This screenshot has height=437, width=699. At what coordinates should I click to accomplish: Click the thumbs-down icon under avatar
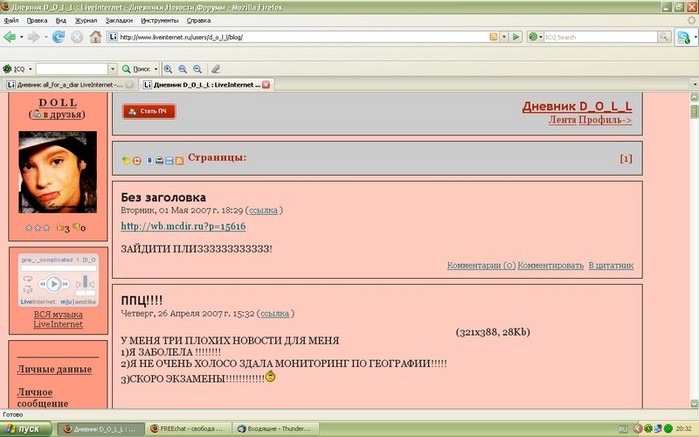[76, 227]
